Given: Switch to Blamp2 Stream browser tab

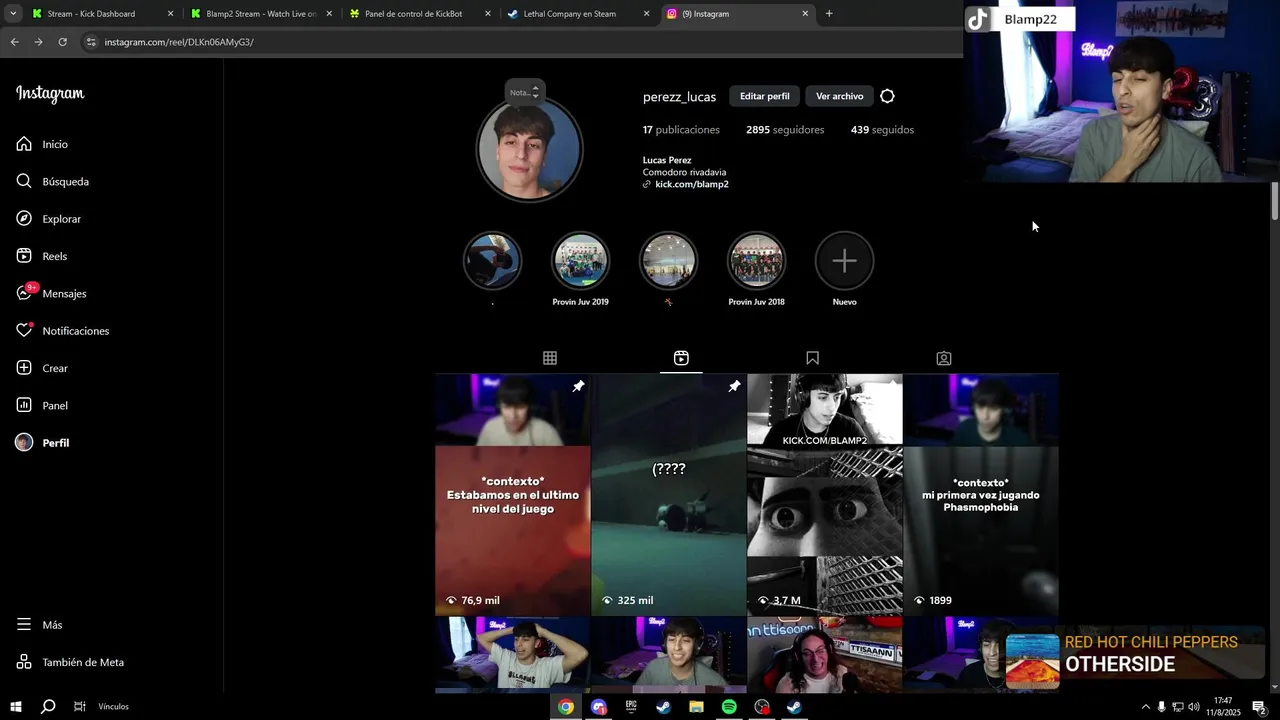Looking at the screenshot, I should [x=260, y=14].
